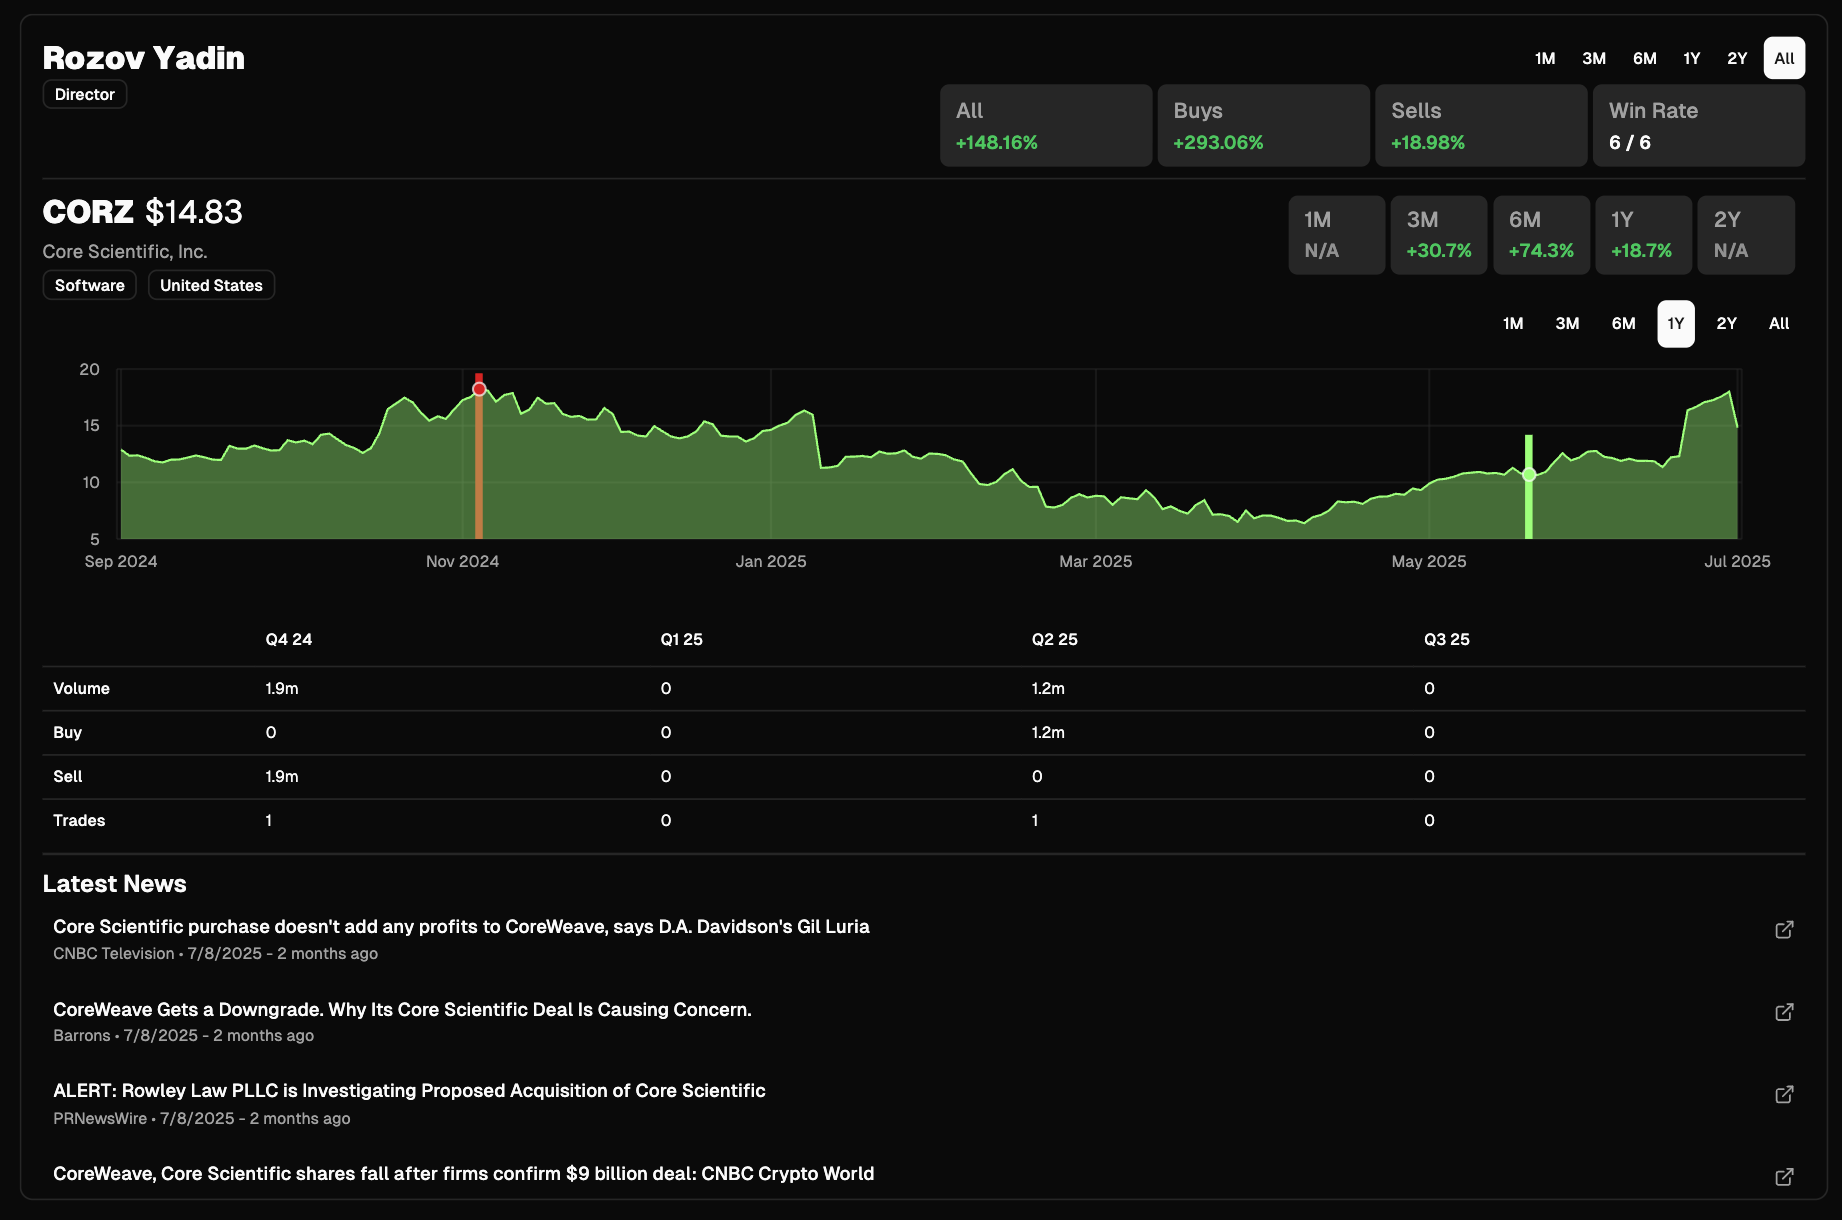Click the Q4 24 Volume value 1.9m
1842x1220 pixels.
[282, 688]
